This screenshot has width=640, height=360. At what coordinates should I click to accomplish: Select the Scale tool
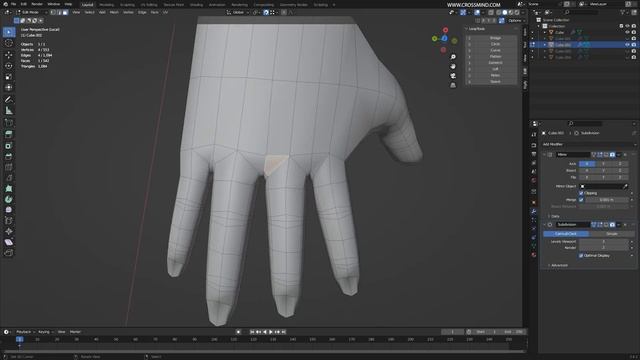pyautogui.click(x=9, y=77)
